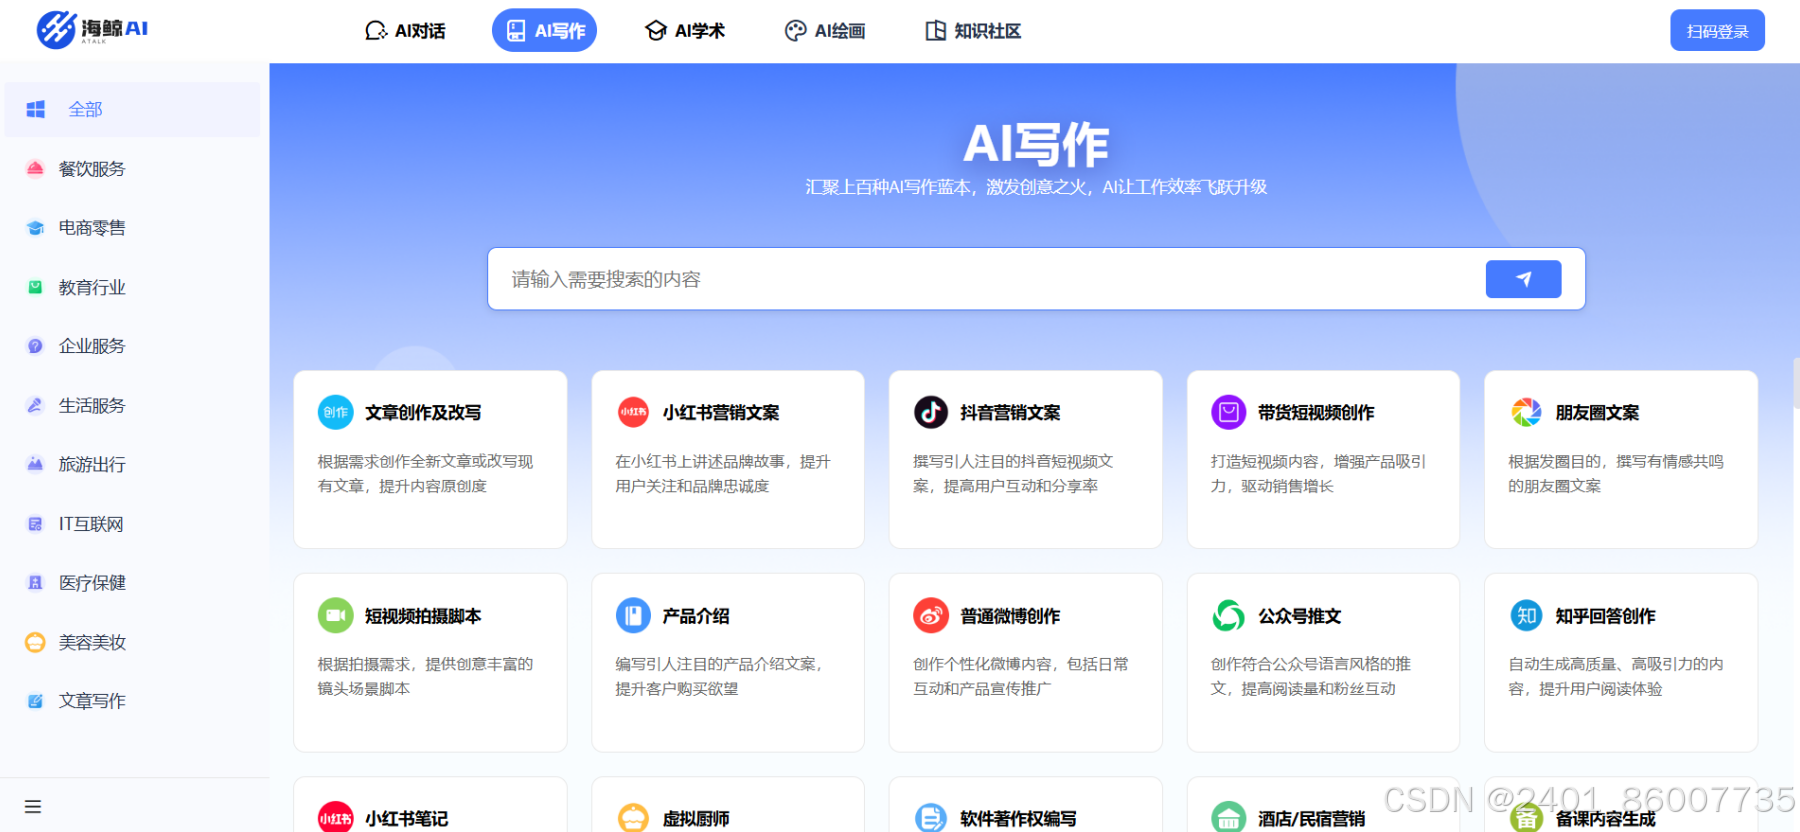Select 企业服务 category label
1800x832 pixels.
tap(92, 346)
